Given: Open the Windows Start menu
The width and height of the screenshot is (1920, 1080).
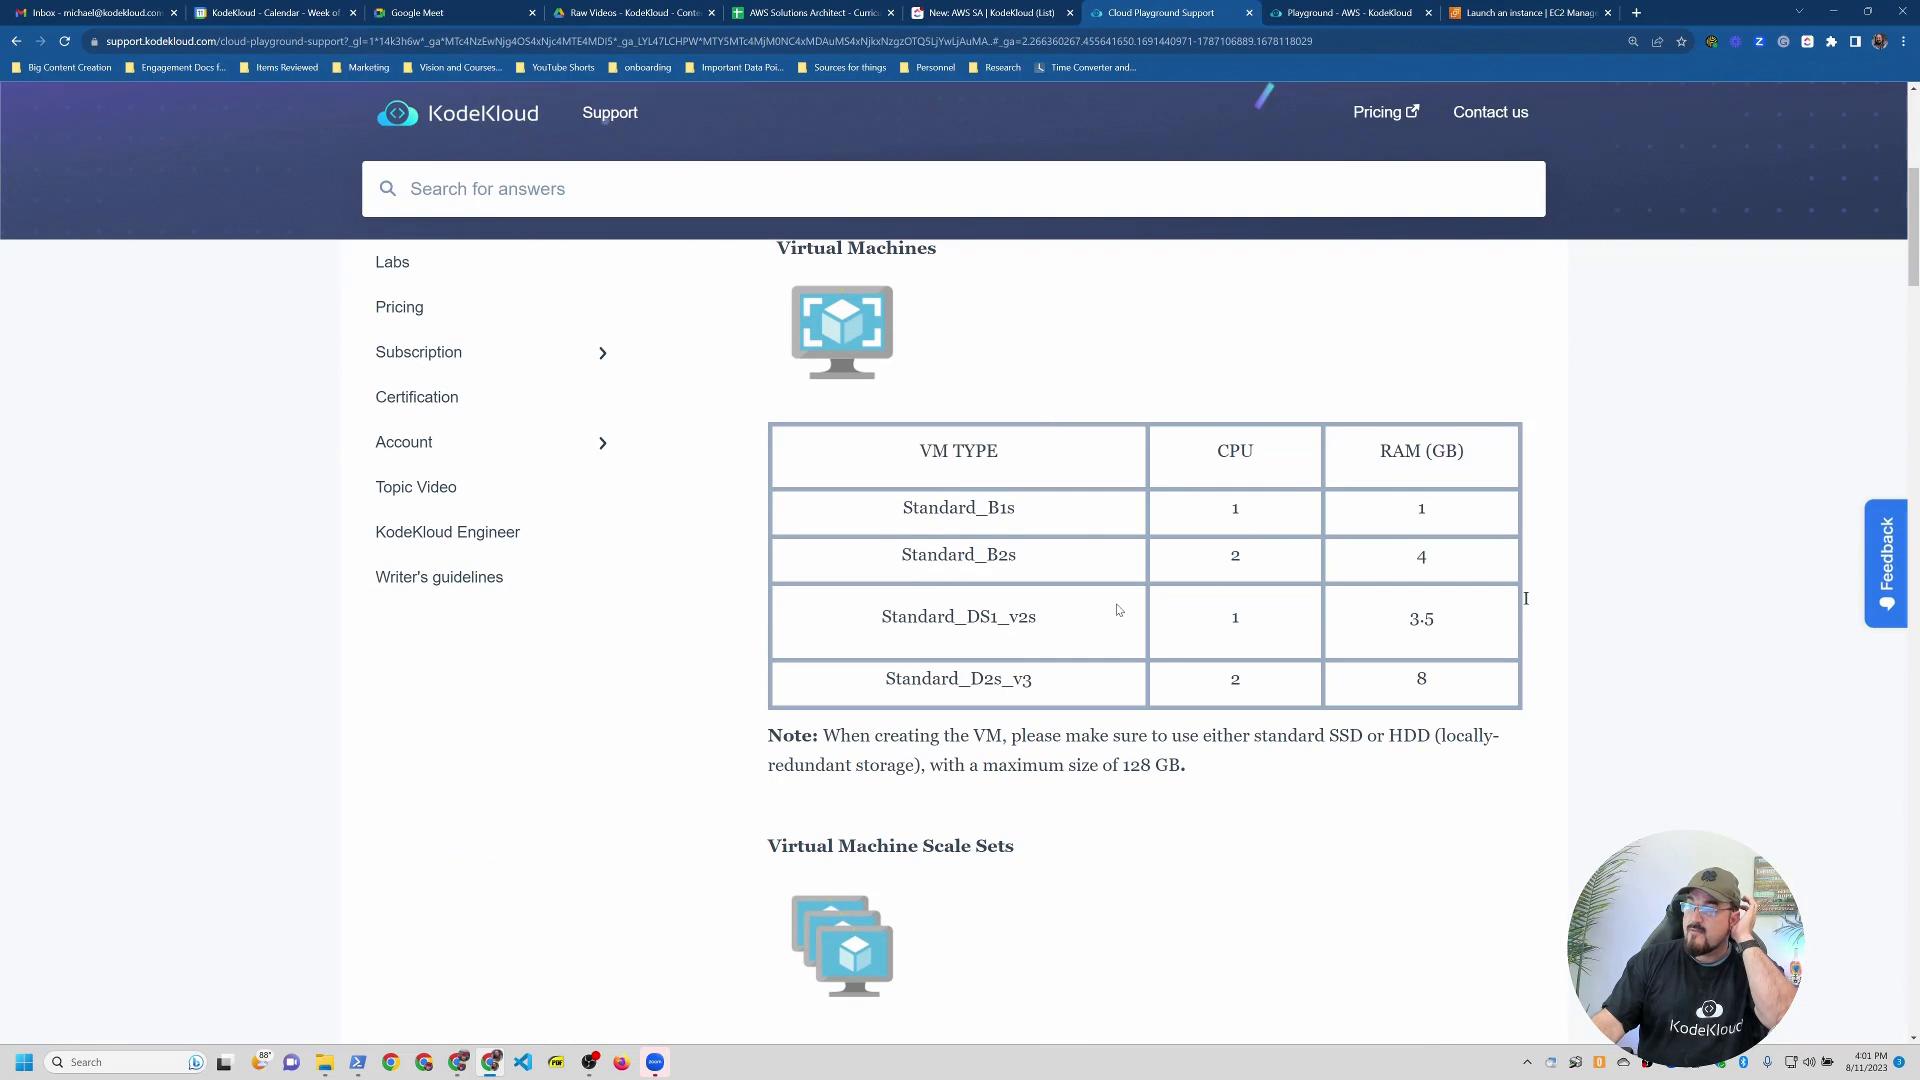Looking at the screenshot, I should (24, 1062).
